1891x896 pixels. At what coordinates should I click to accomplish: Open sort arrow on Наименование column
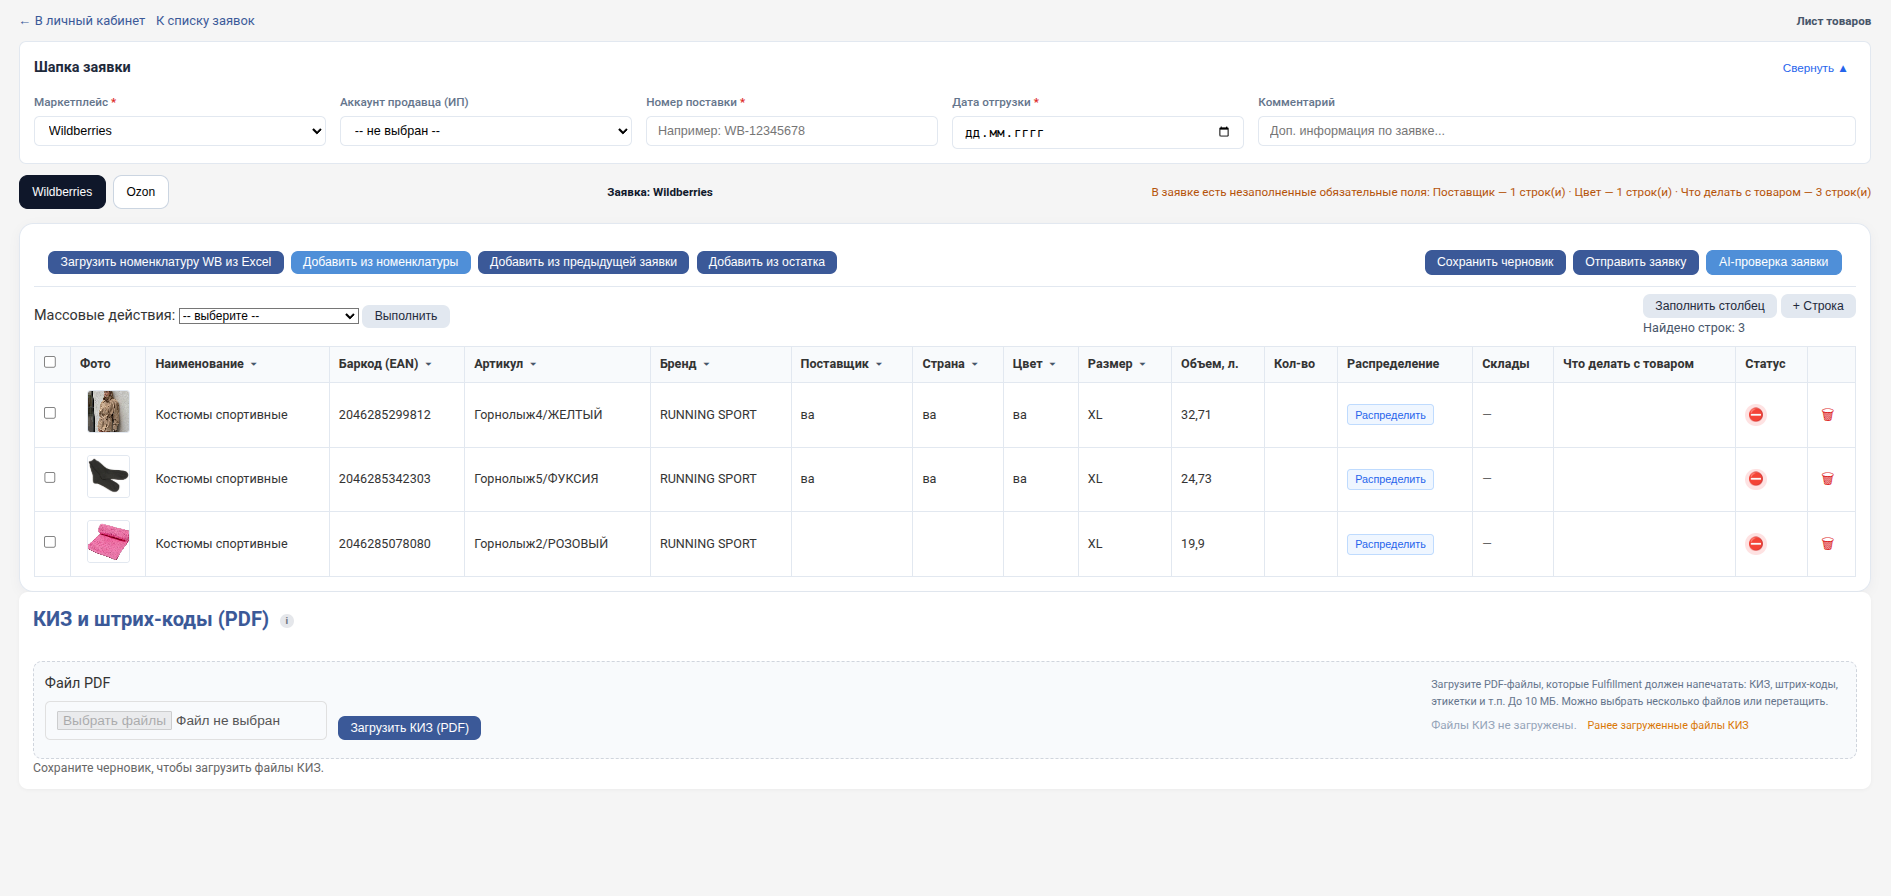click(254, 364)
